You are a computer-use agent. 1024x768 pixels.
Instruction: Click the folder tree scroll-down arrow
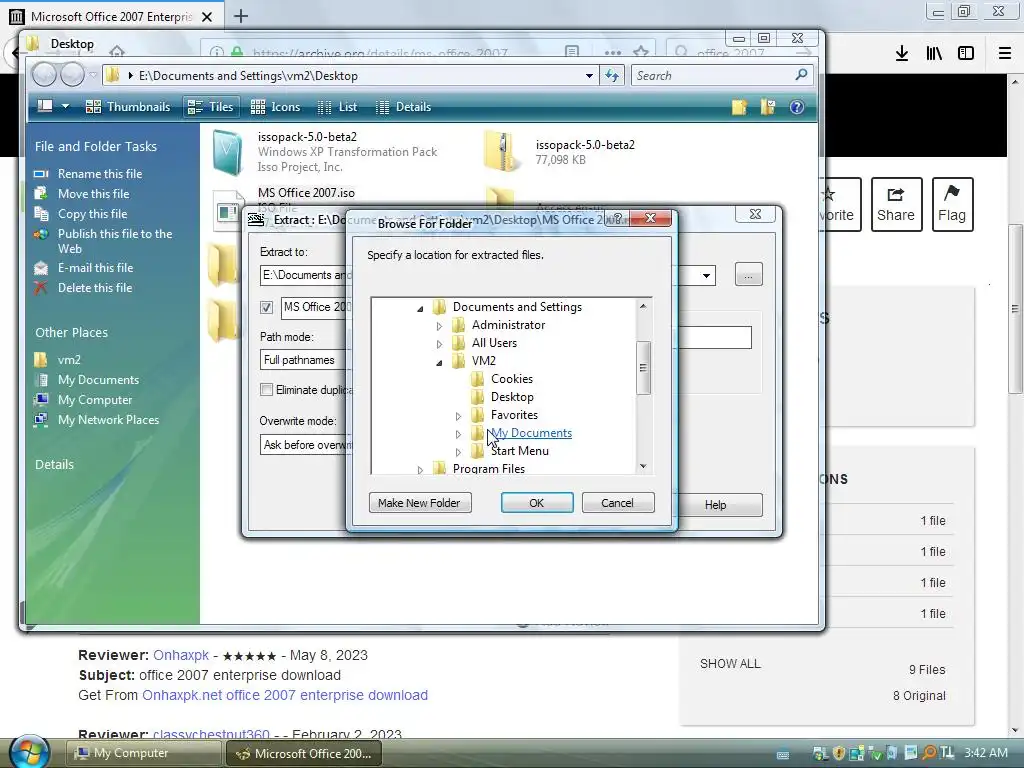[643, 466]
